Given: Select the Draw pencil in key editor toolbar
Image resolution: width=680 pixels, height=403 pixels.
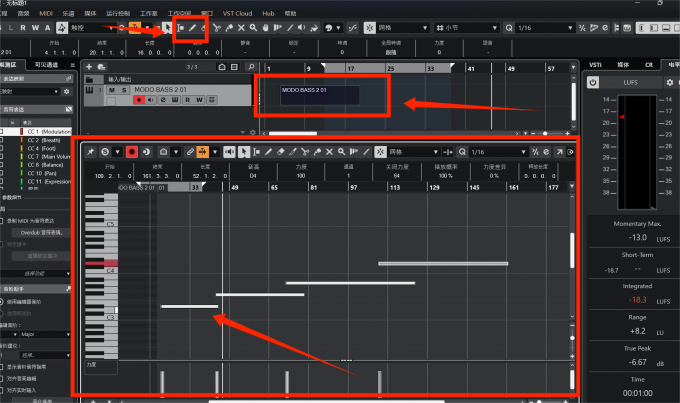Looking at the screenshot, I should [x=268, y=152].
